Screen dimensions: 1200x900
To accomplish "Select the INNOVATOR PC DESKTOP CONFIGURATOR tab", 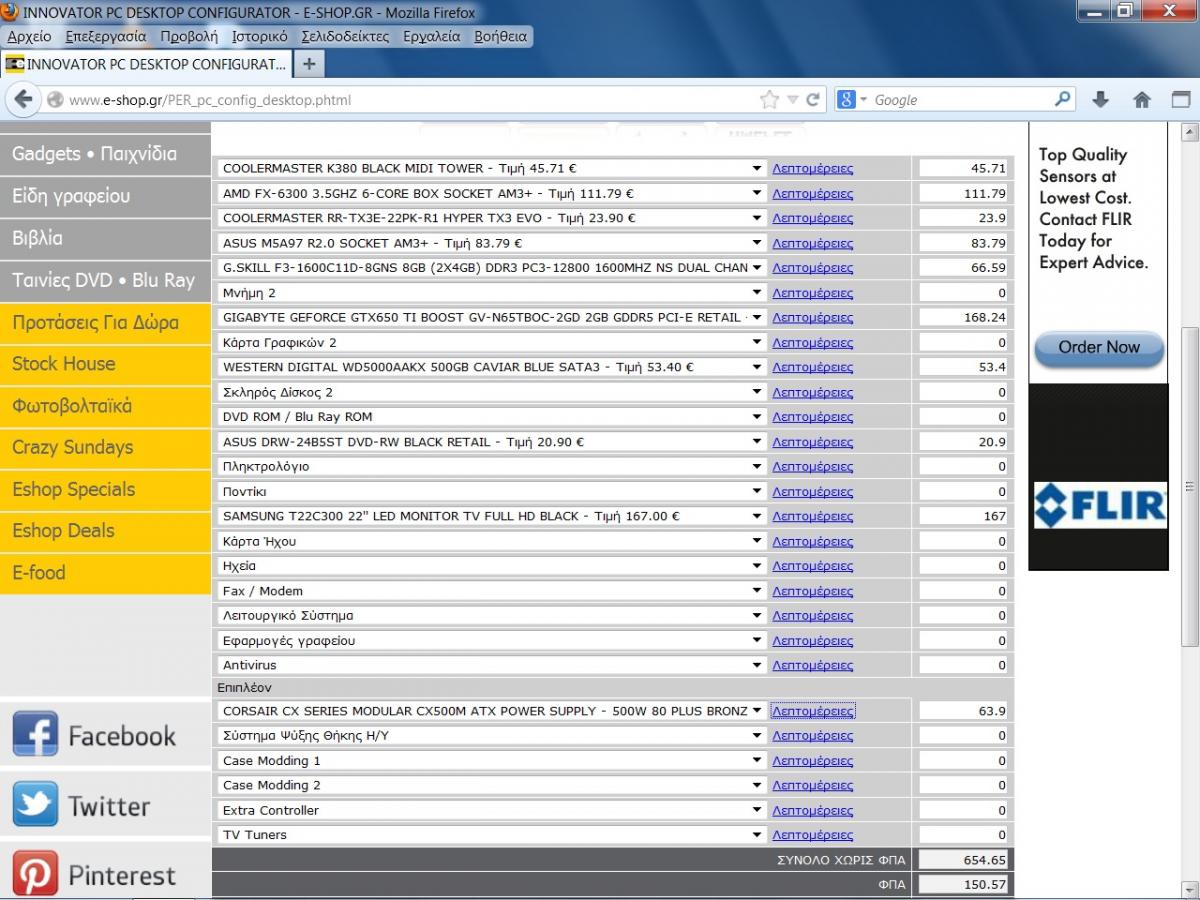I will pos(147,64).
